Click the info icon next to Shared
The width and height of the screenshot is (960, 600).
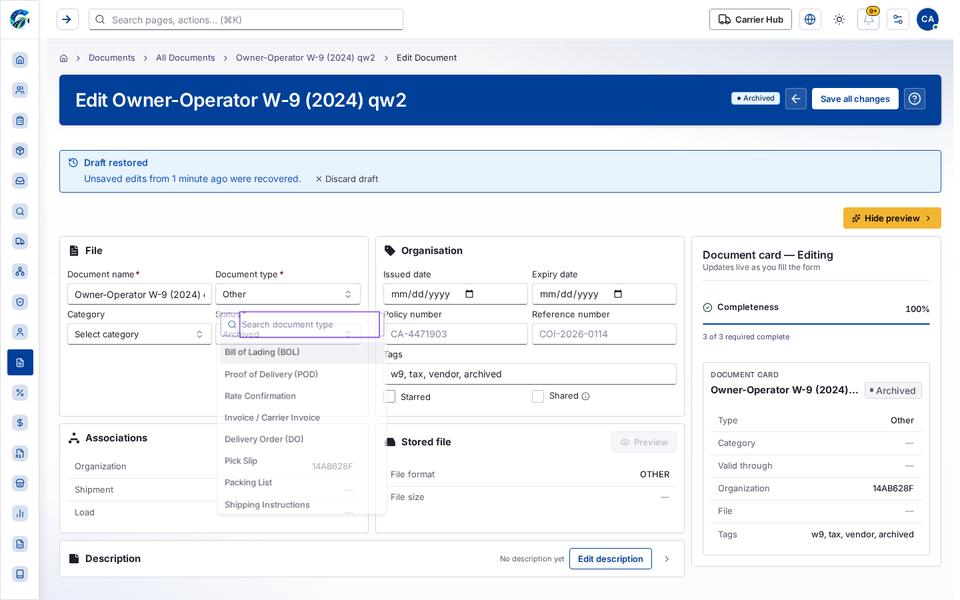586,396
